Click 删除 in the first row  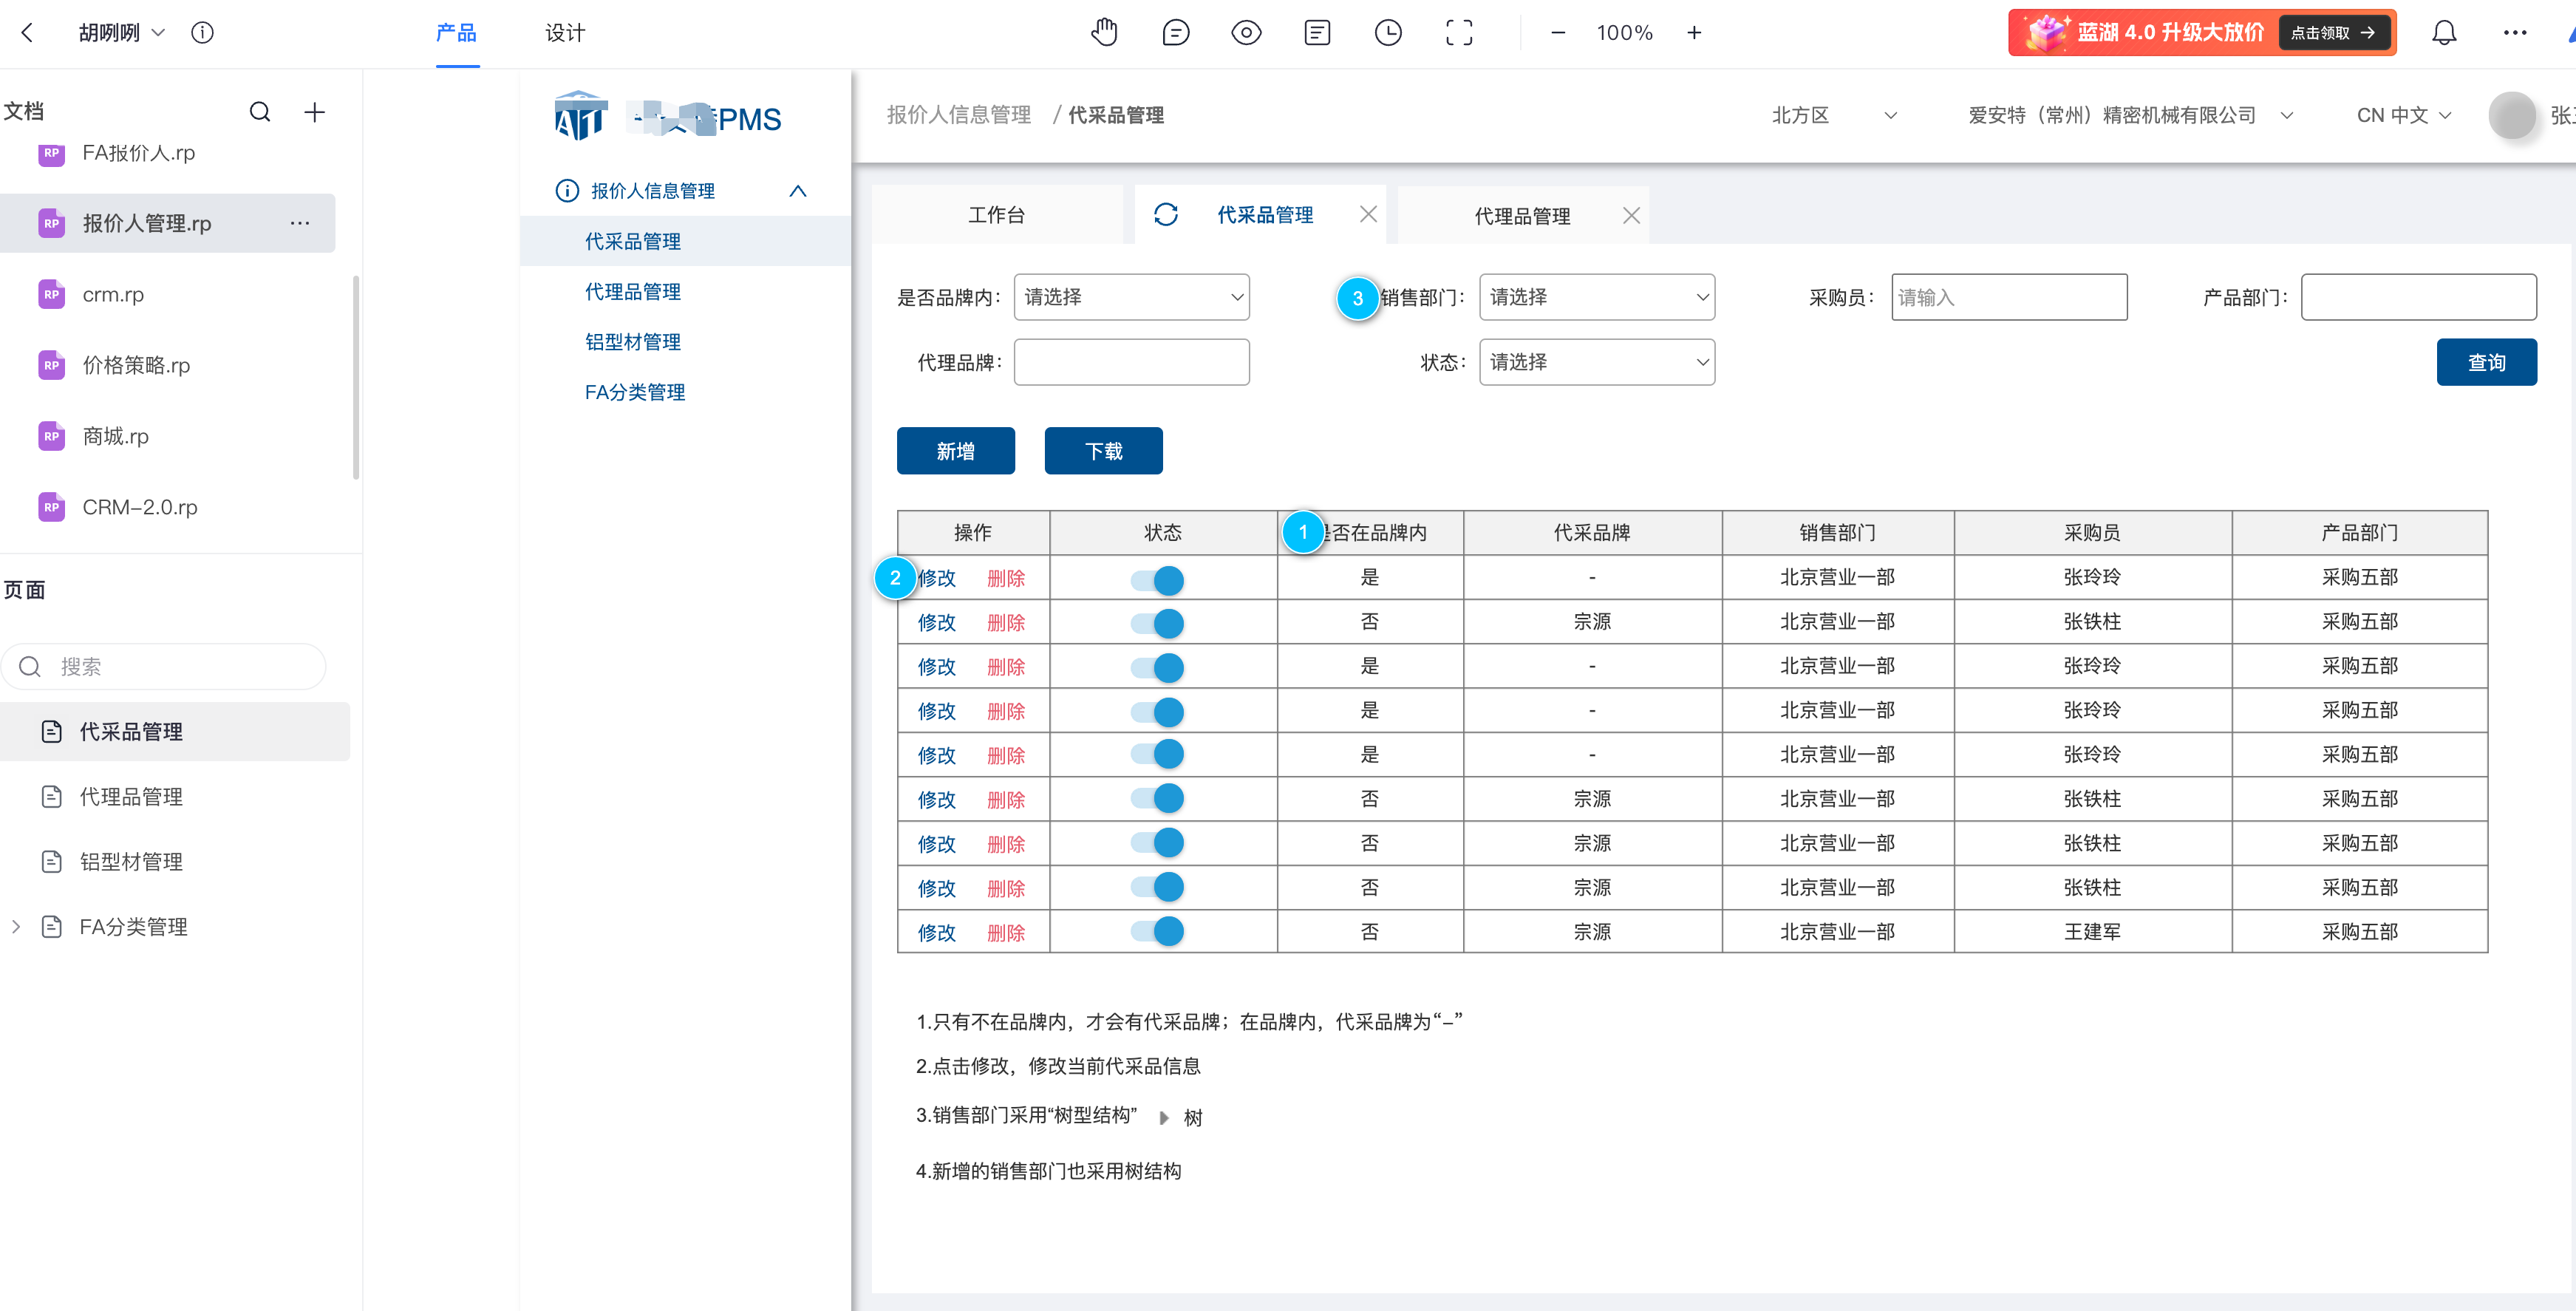pos(1006,578)
